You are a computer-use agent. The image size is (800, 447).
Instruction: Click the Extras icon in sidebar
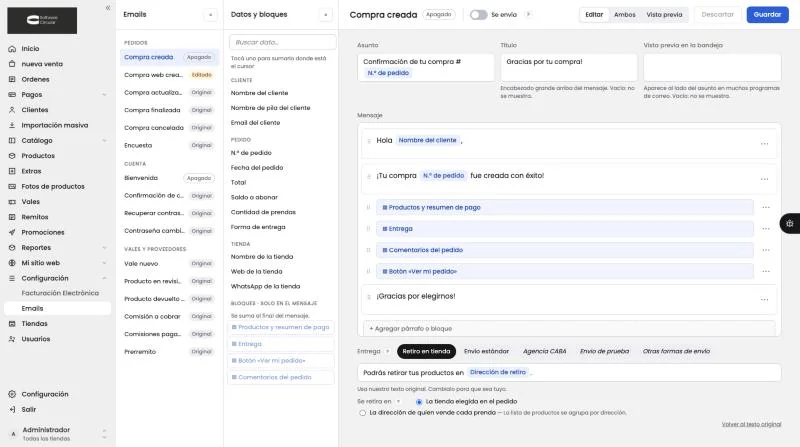tap(12, 171)
